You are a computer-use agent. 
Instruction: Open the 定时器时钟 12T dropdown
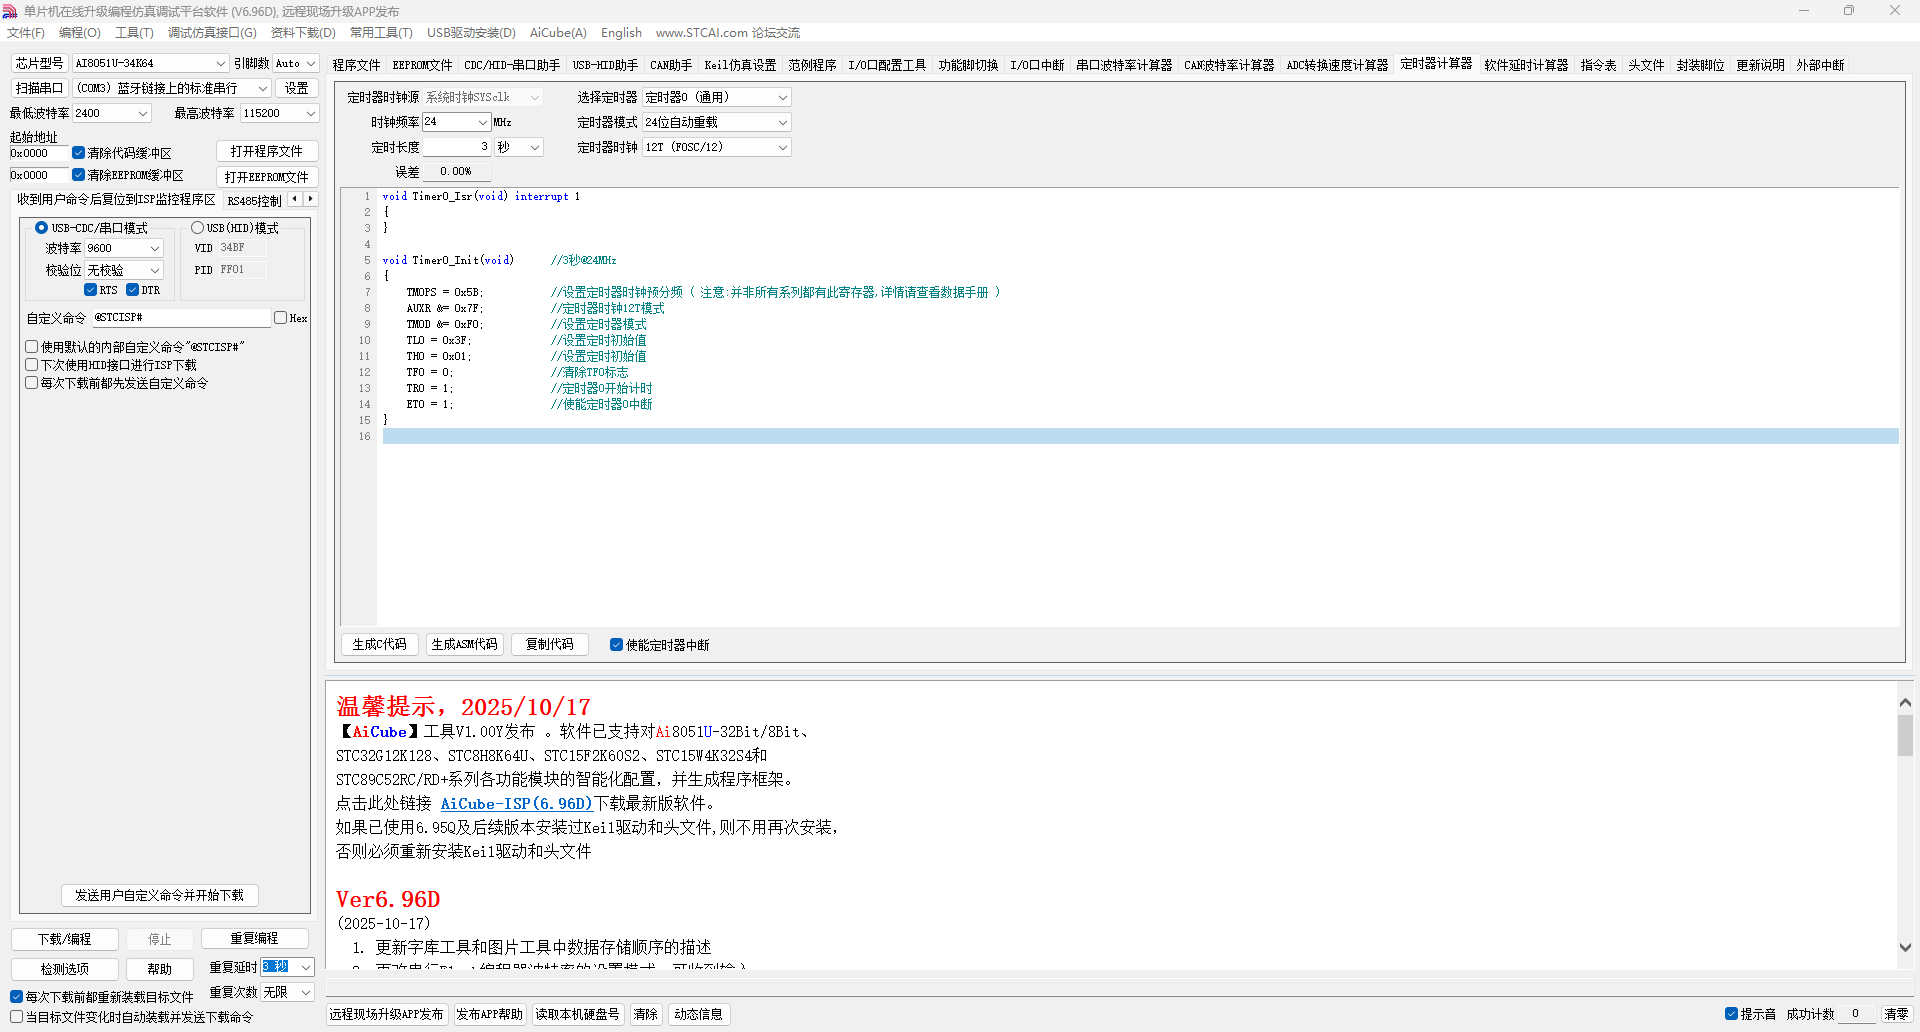[x=782, y=147]
